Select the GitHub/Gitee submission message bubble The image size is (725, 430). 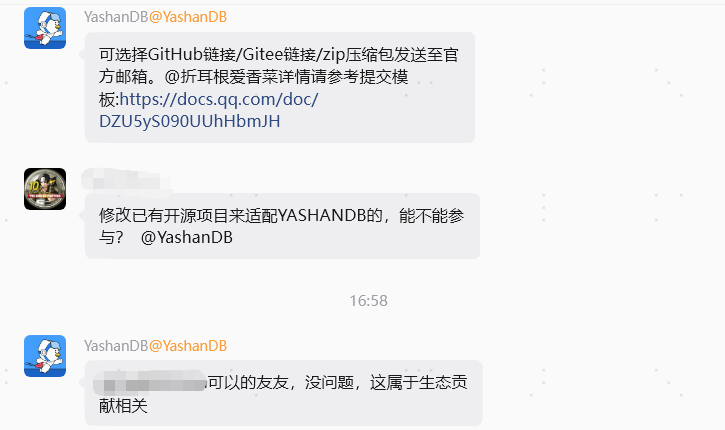tap(280, 87)
